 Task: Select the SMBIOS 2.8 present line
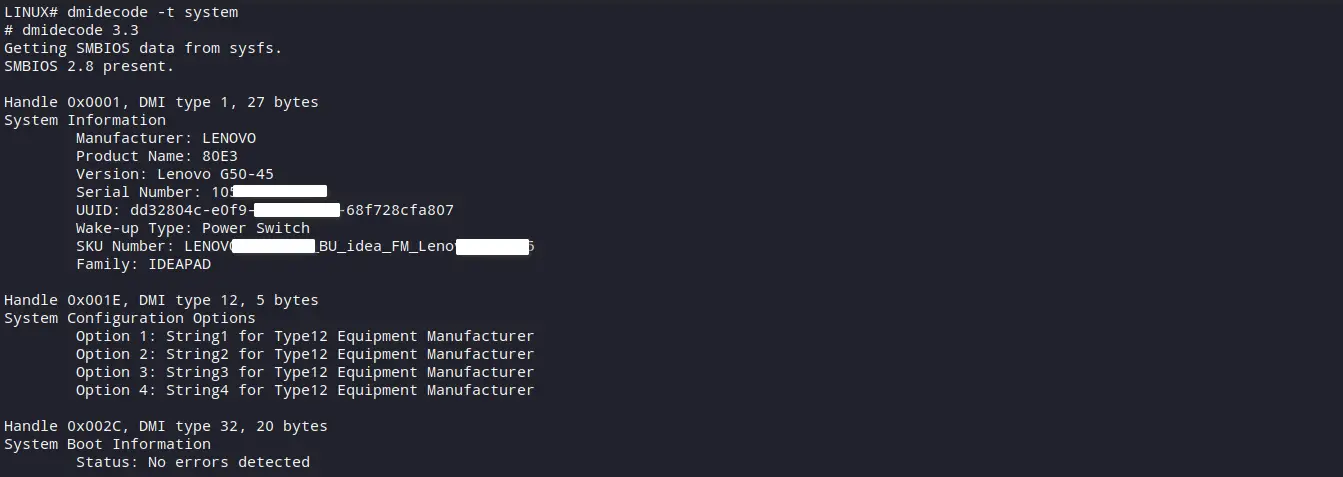(89, 66)
